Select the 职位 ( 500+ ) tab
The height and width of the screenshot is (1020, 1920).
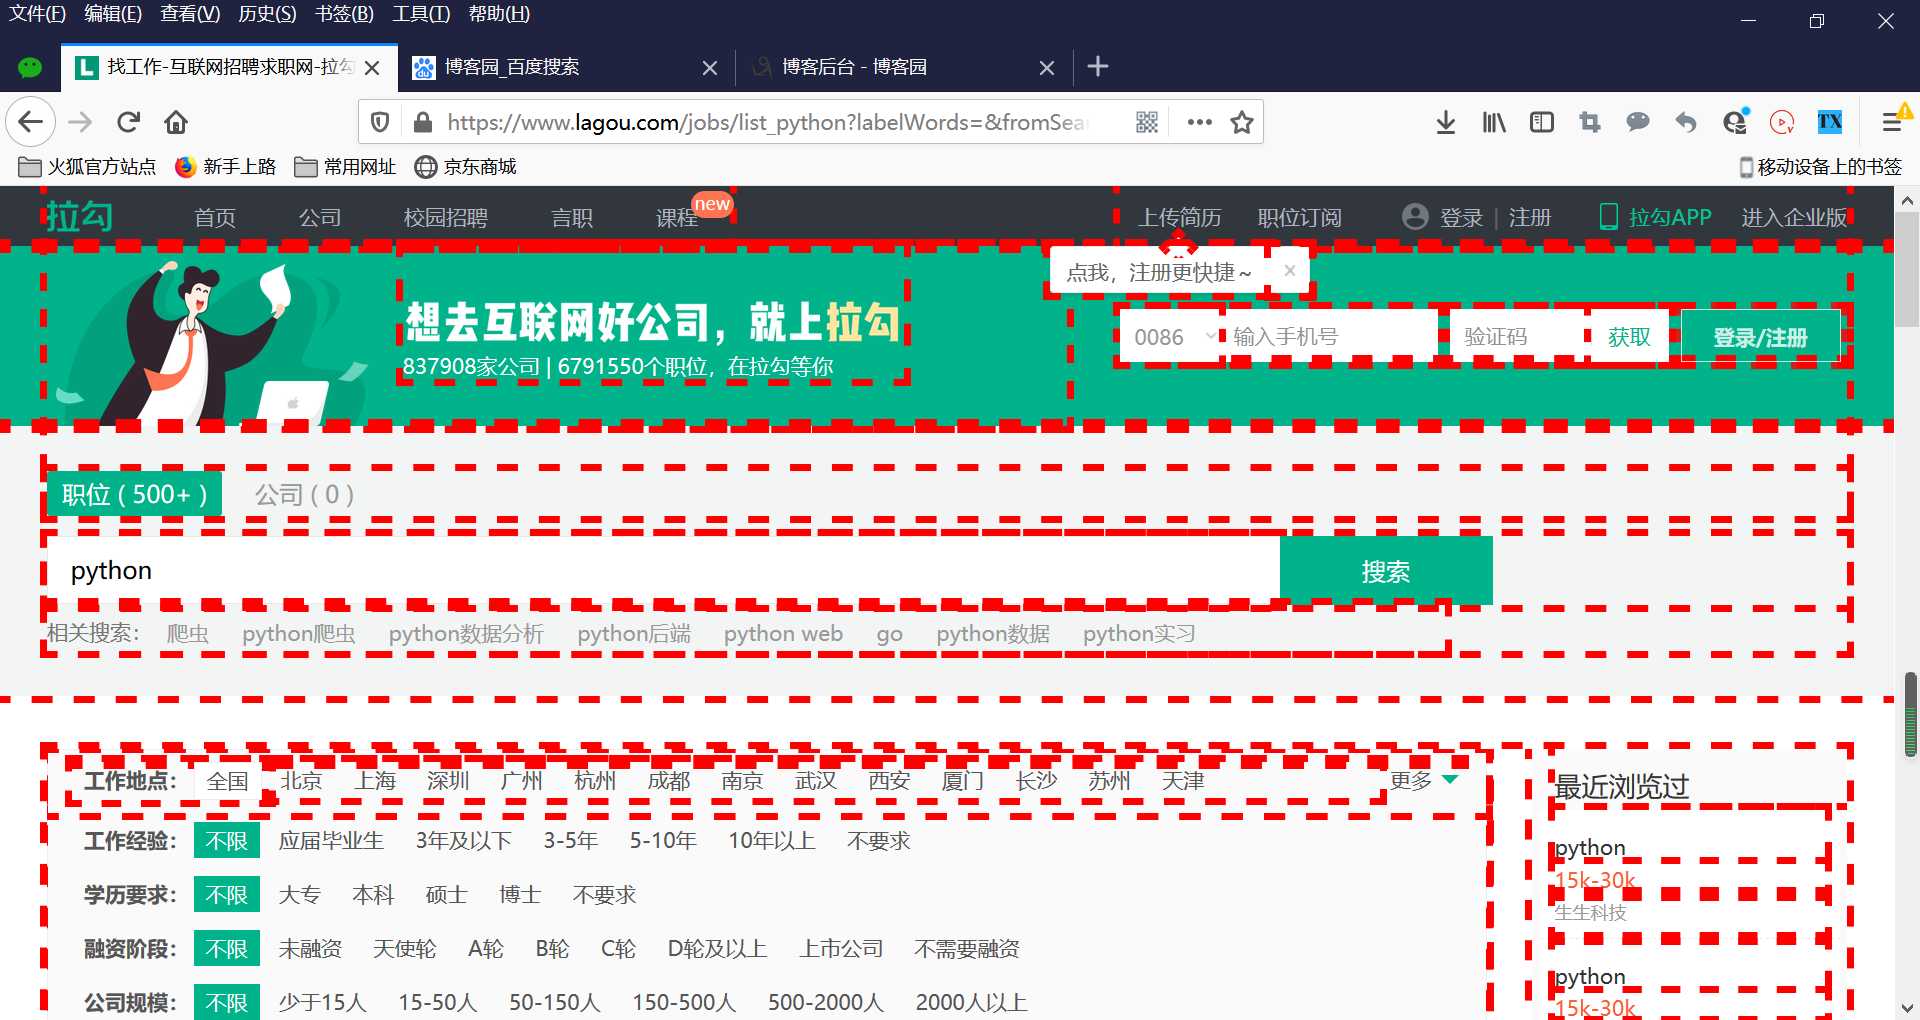(135, 494)
